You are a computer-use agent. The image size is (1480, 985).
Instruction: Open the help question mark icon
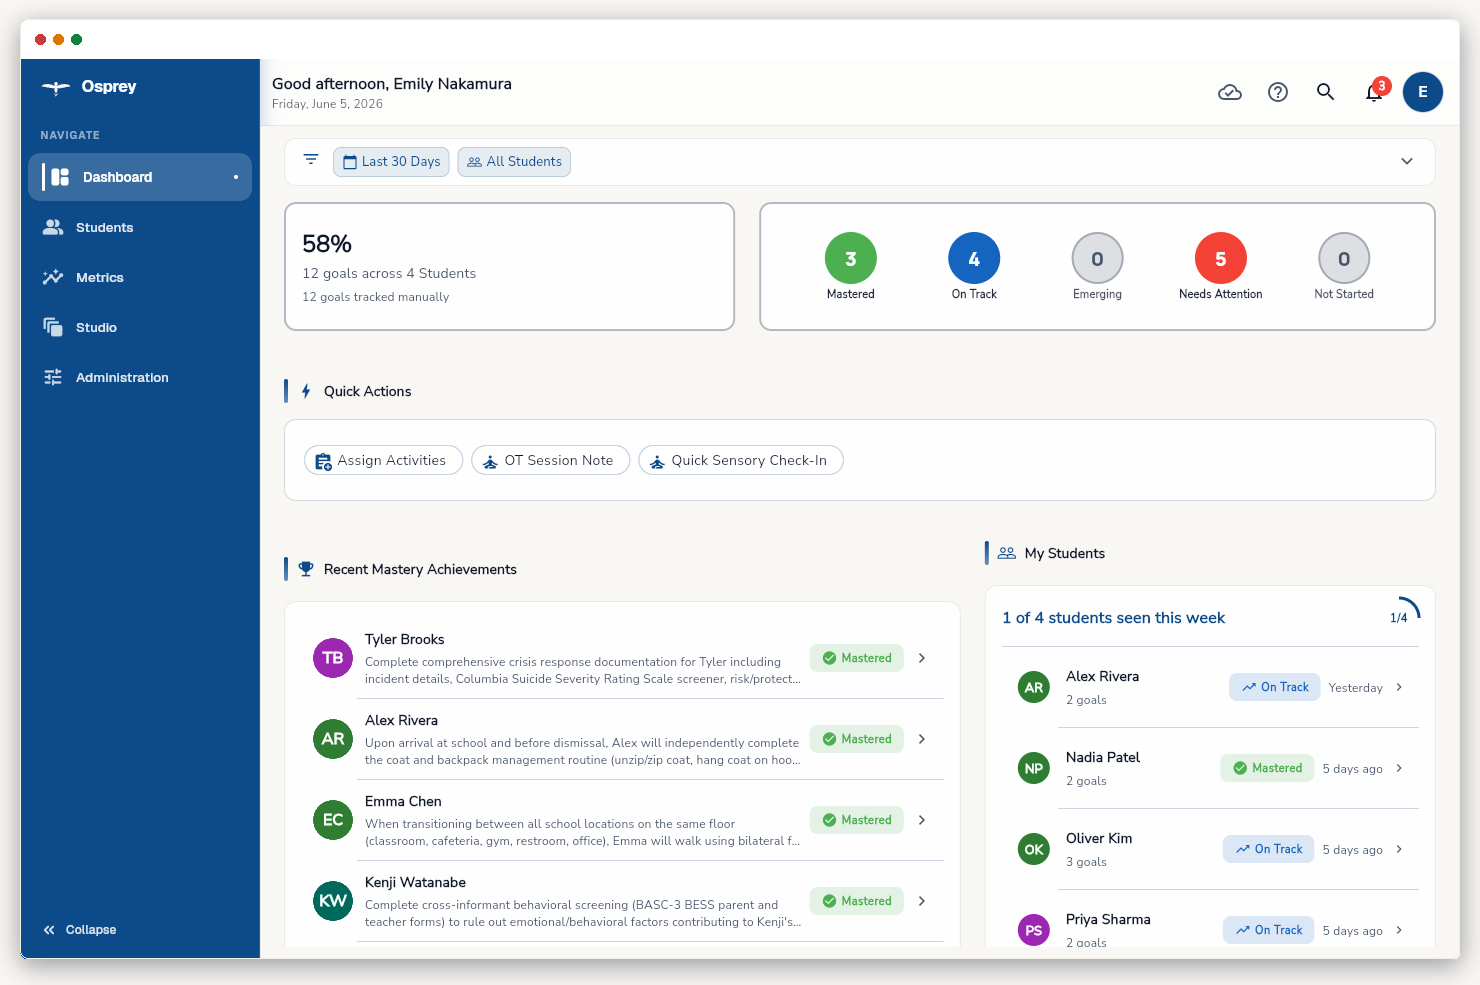[x=1278, y=92]
